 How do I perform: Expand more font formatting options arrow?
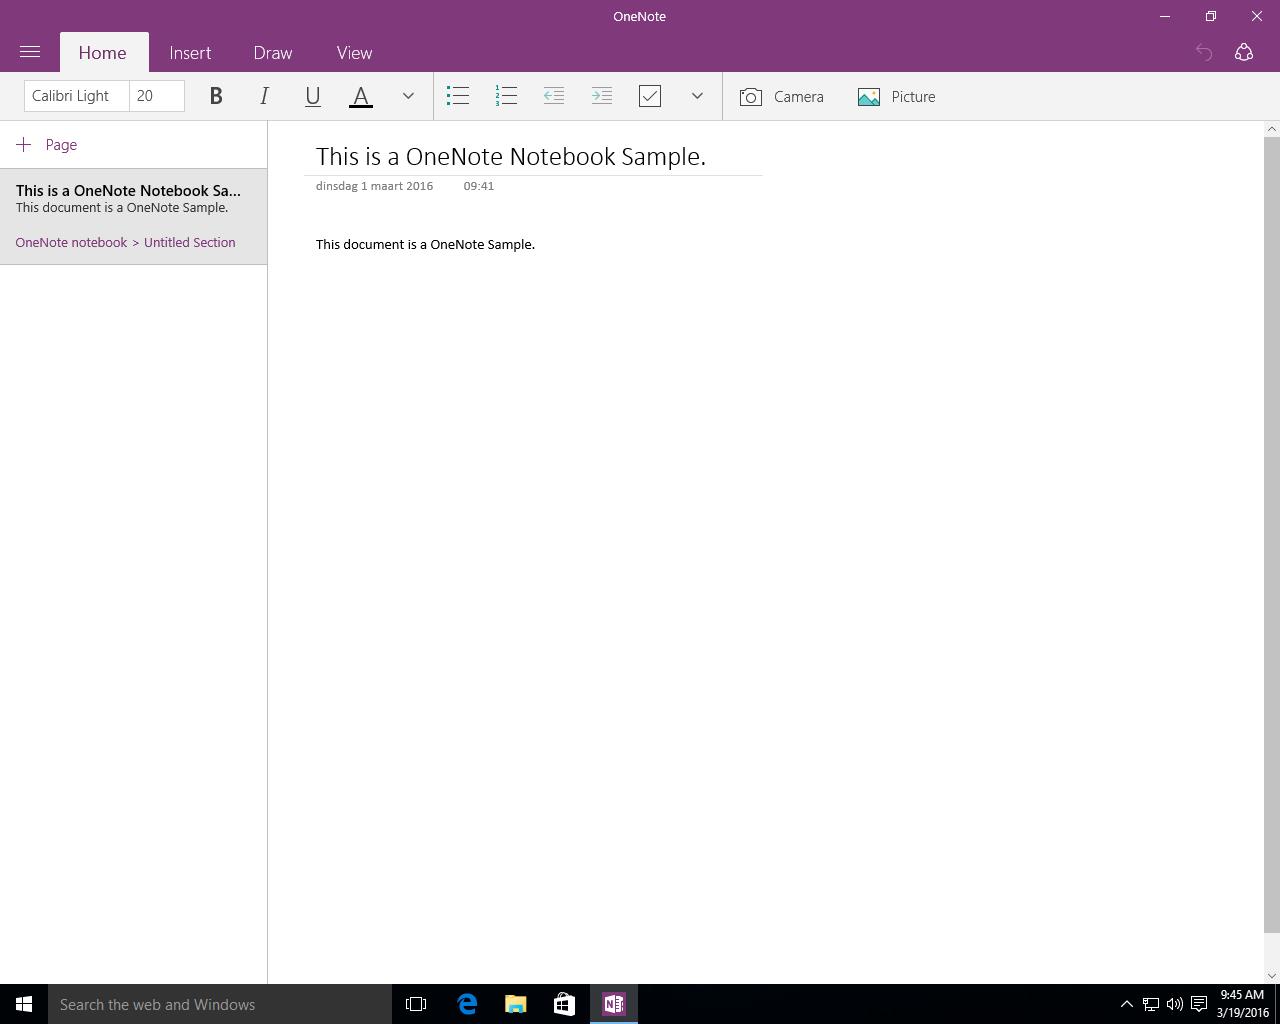tap(408, 96)
